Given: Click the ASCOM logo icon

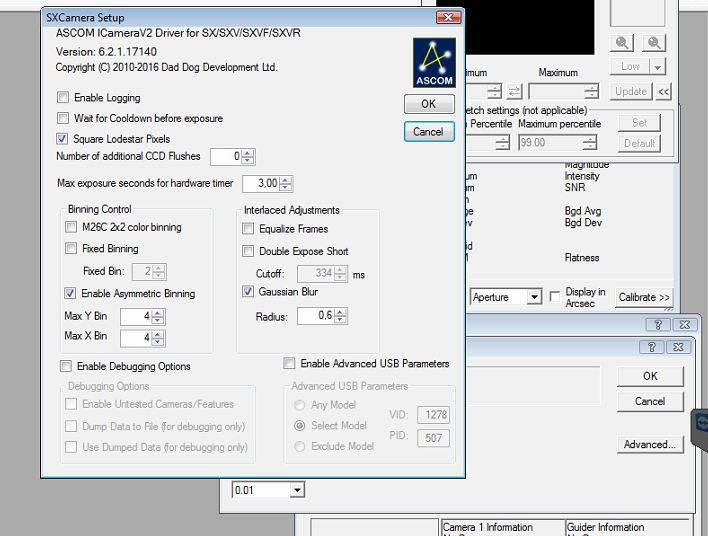Looking at the screenshot, I should (434, 62).
